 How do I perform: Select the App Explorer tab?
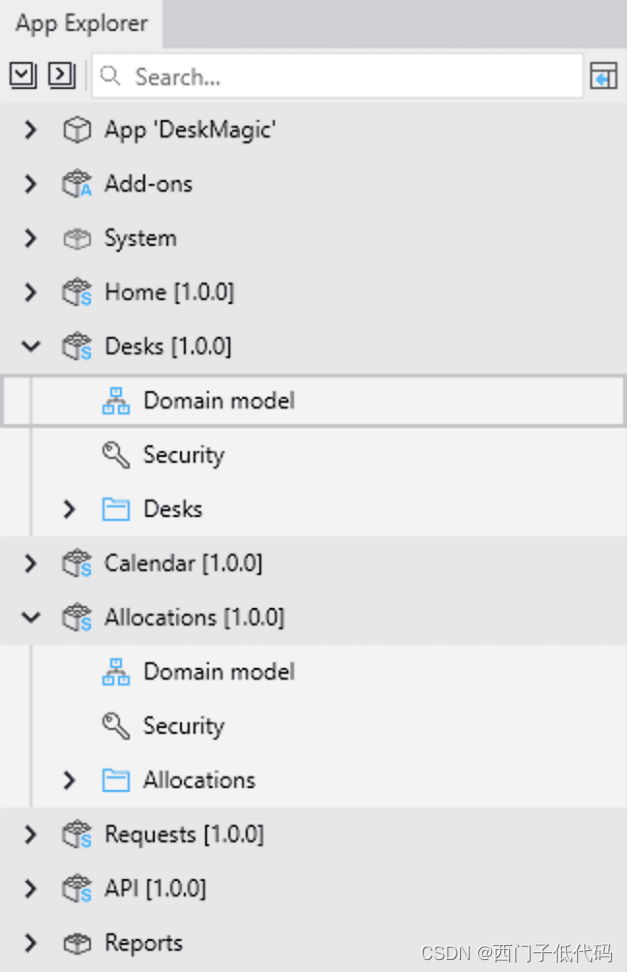click(81, 24)
